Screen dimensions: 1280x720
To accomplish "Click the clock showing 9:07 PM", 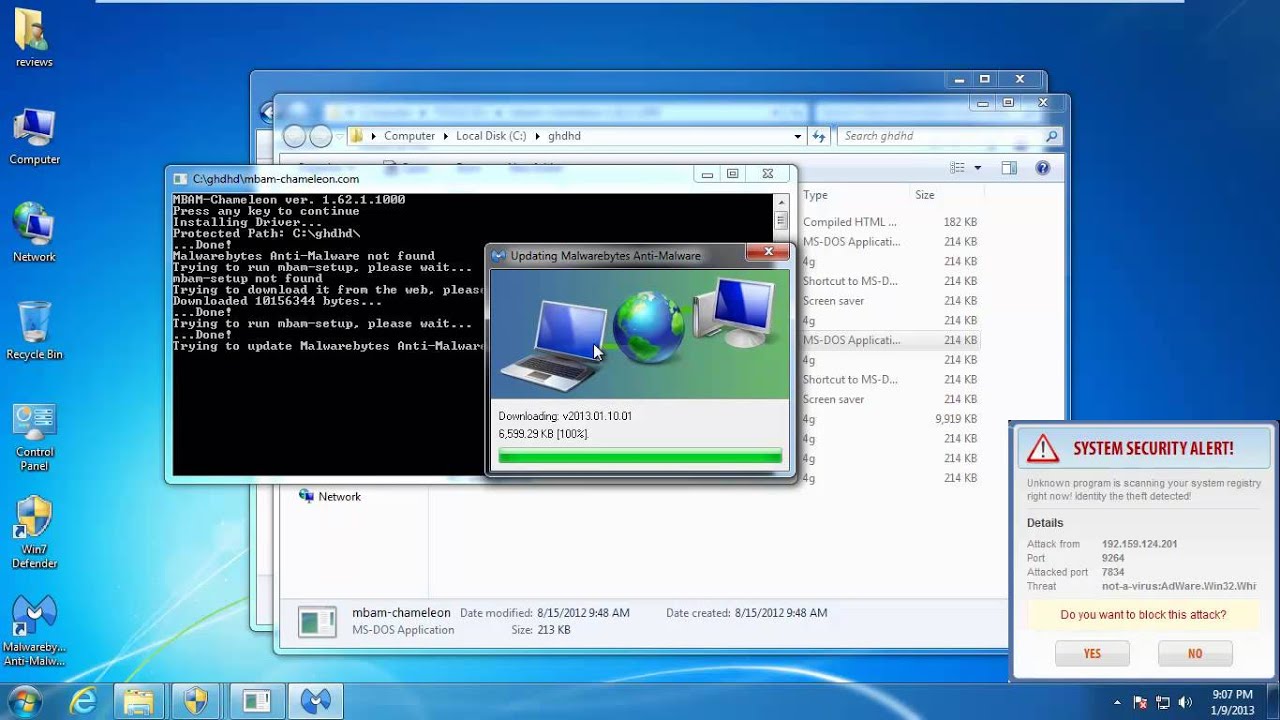I will (1231, 694).
